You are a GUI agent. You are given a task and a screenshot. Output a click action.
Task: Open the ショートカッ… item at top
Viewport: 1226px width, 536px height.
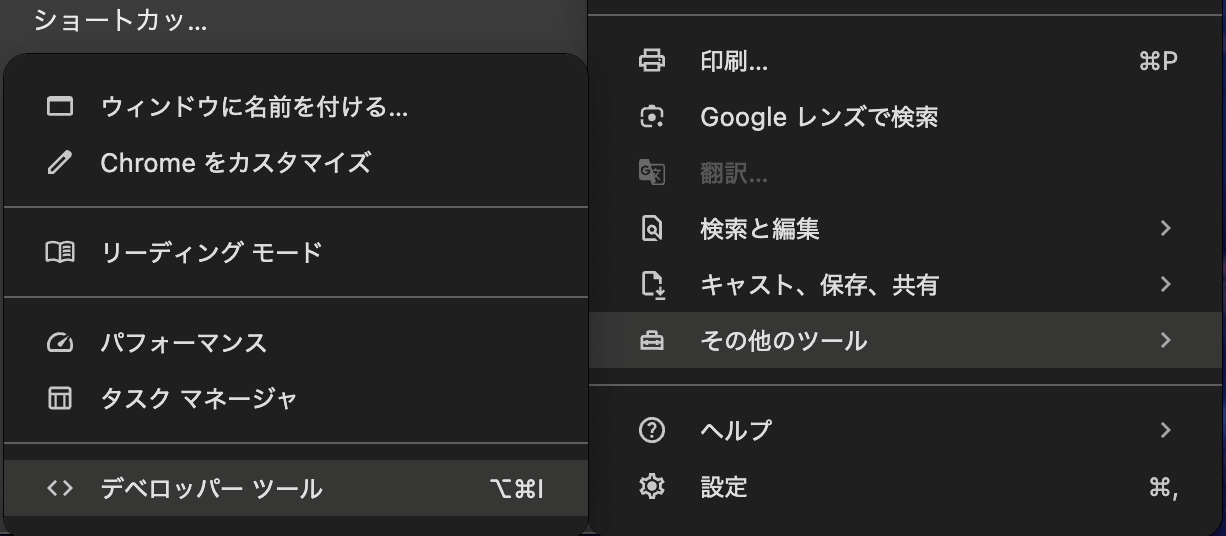[x=121, y=21]
